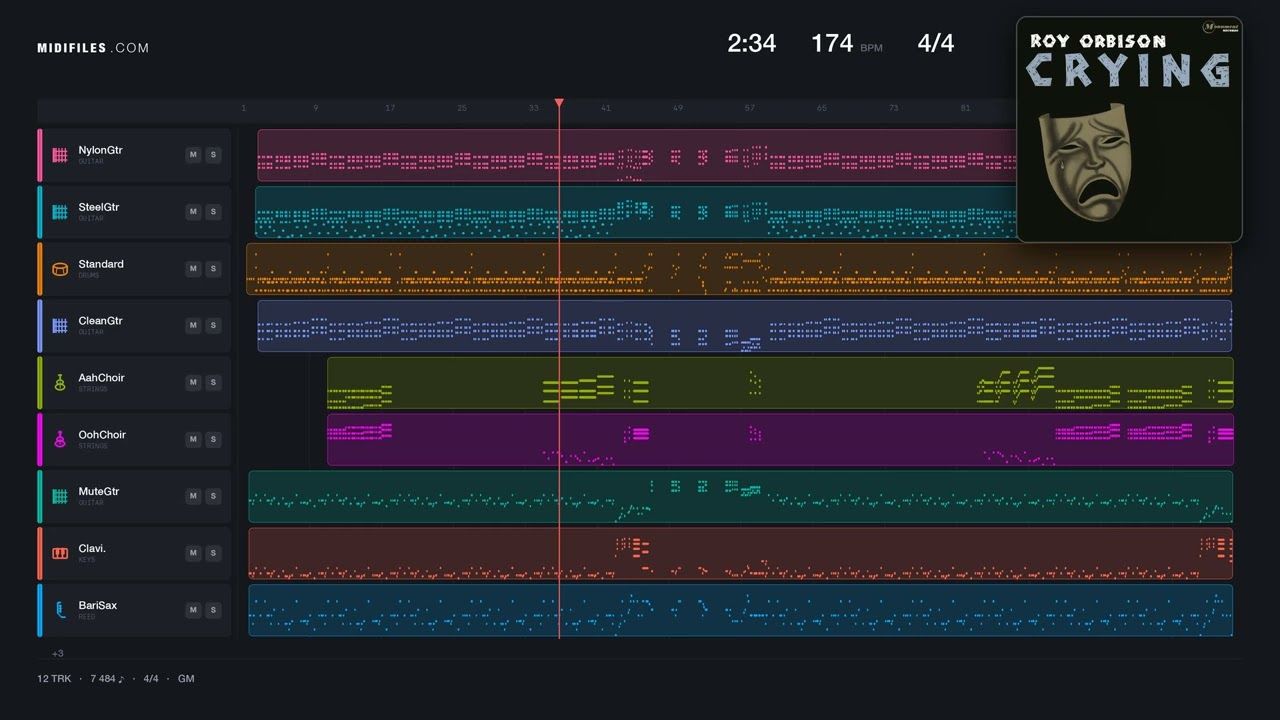The image size is (1280, 720).
Task: Select the AahChoir track name
Action: (x=101, y=378)
